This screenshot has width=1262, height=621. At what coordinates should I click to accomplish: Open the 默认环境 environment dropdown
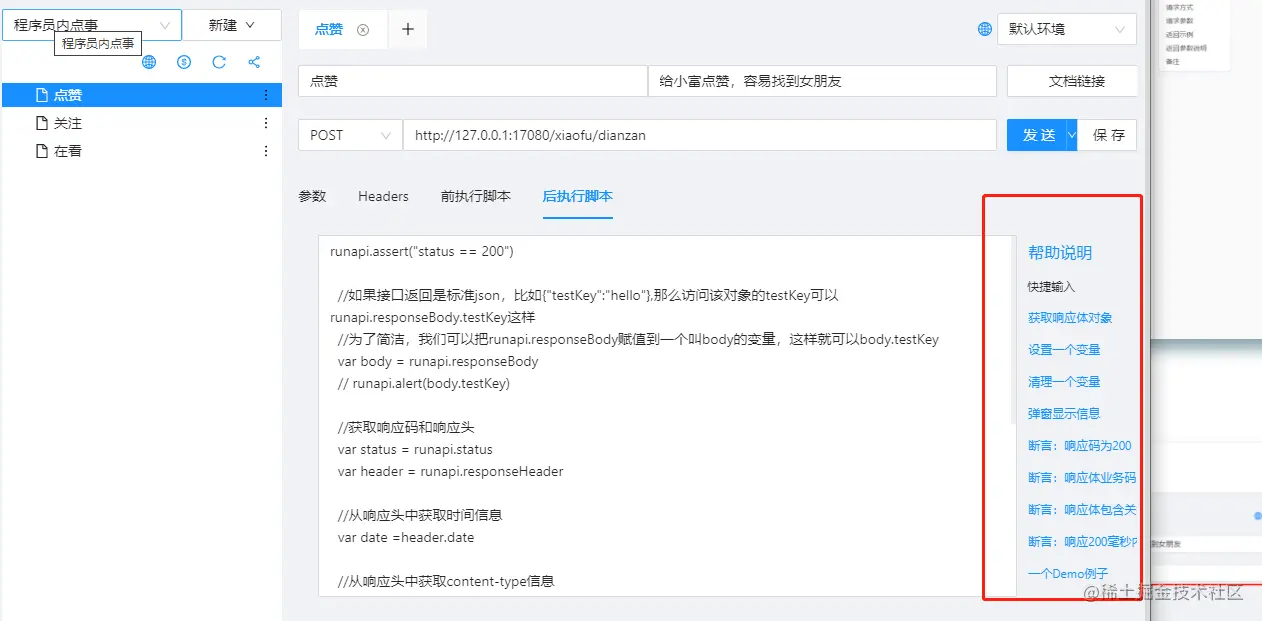click(1067, 29)
